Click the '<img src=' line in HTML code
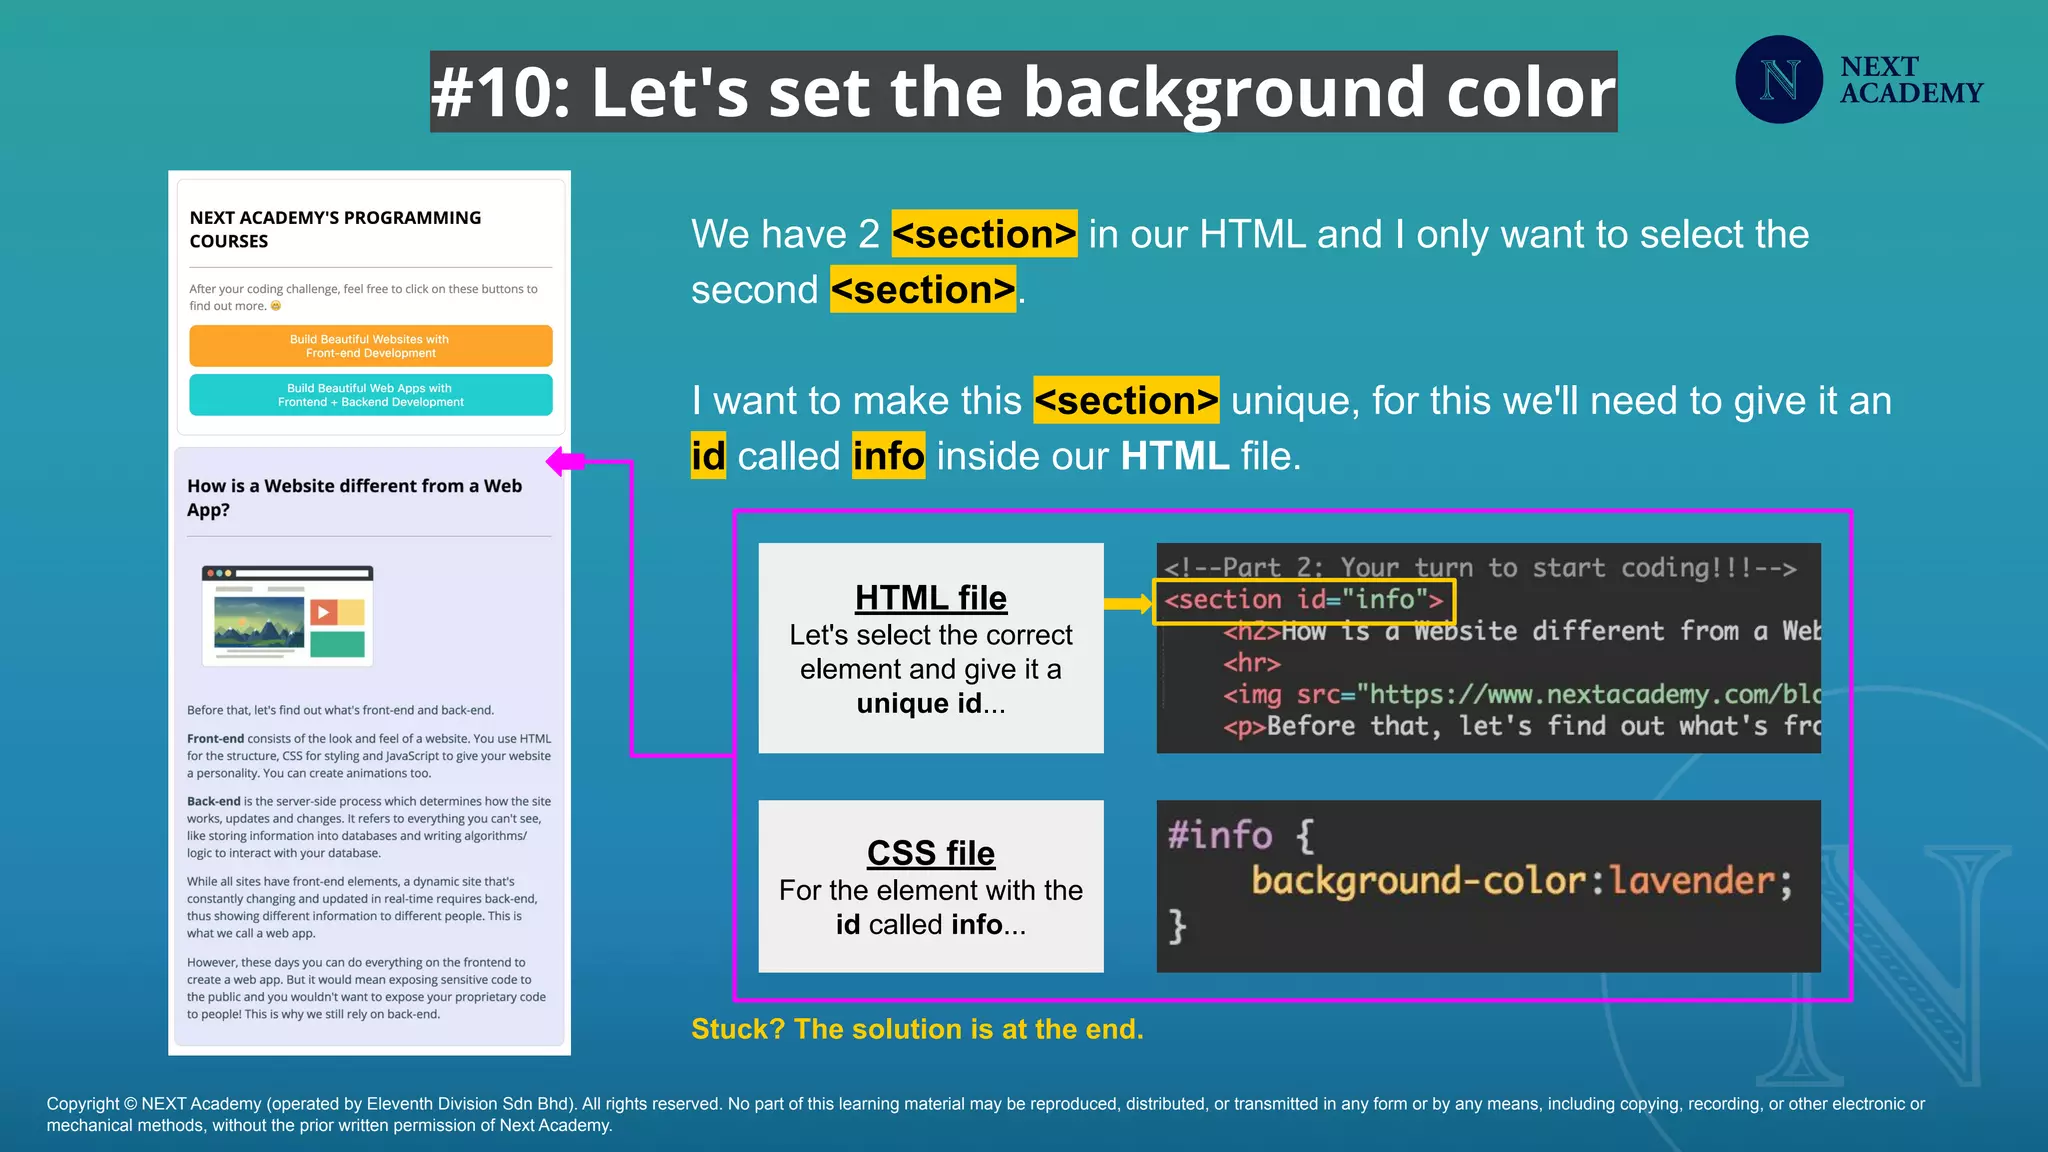Image resolution: width=2048 pixels, height=1152 pixels. pyautogui.click(x=1521, y=695)
